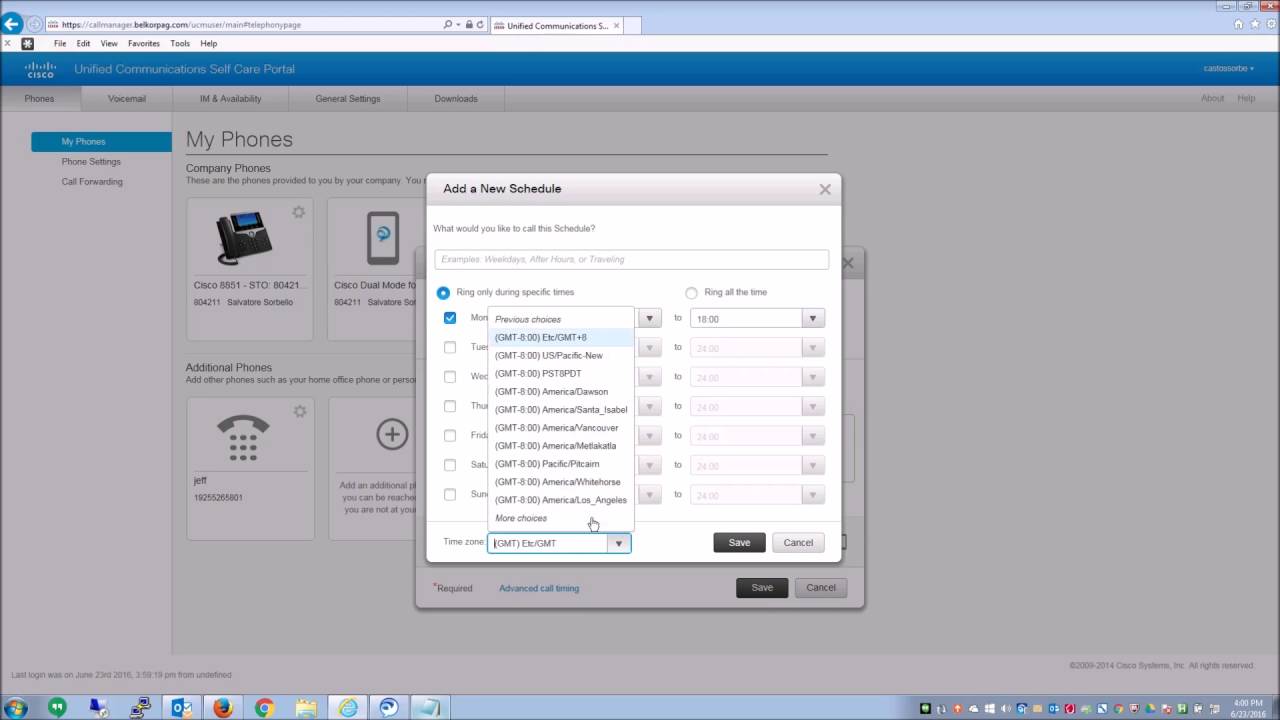
Task: Open the Advanced call timing link
Action: point(539,589)
